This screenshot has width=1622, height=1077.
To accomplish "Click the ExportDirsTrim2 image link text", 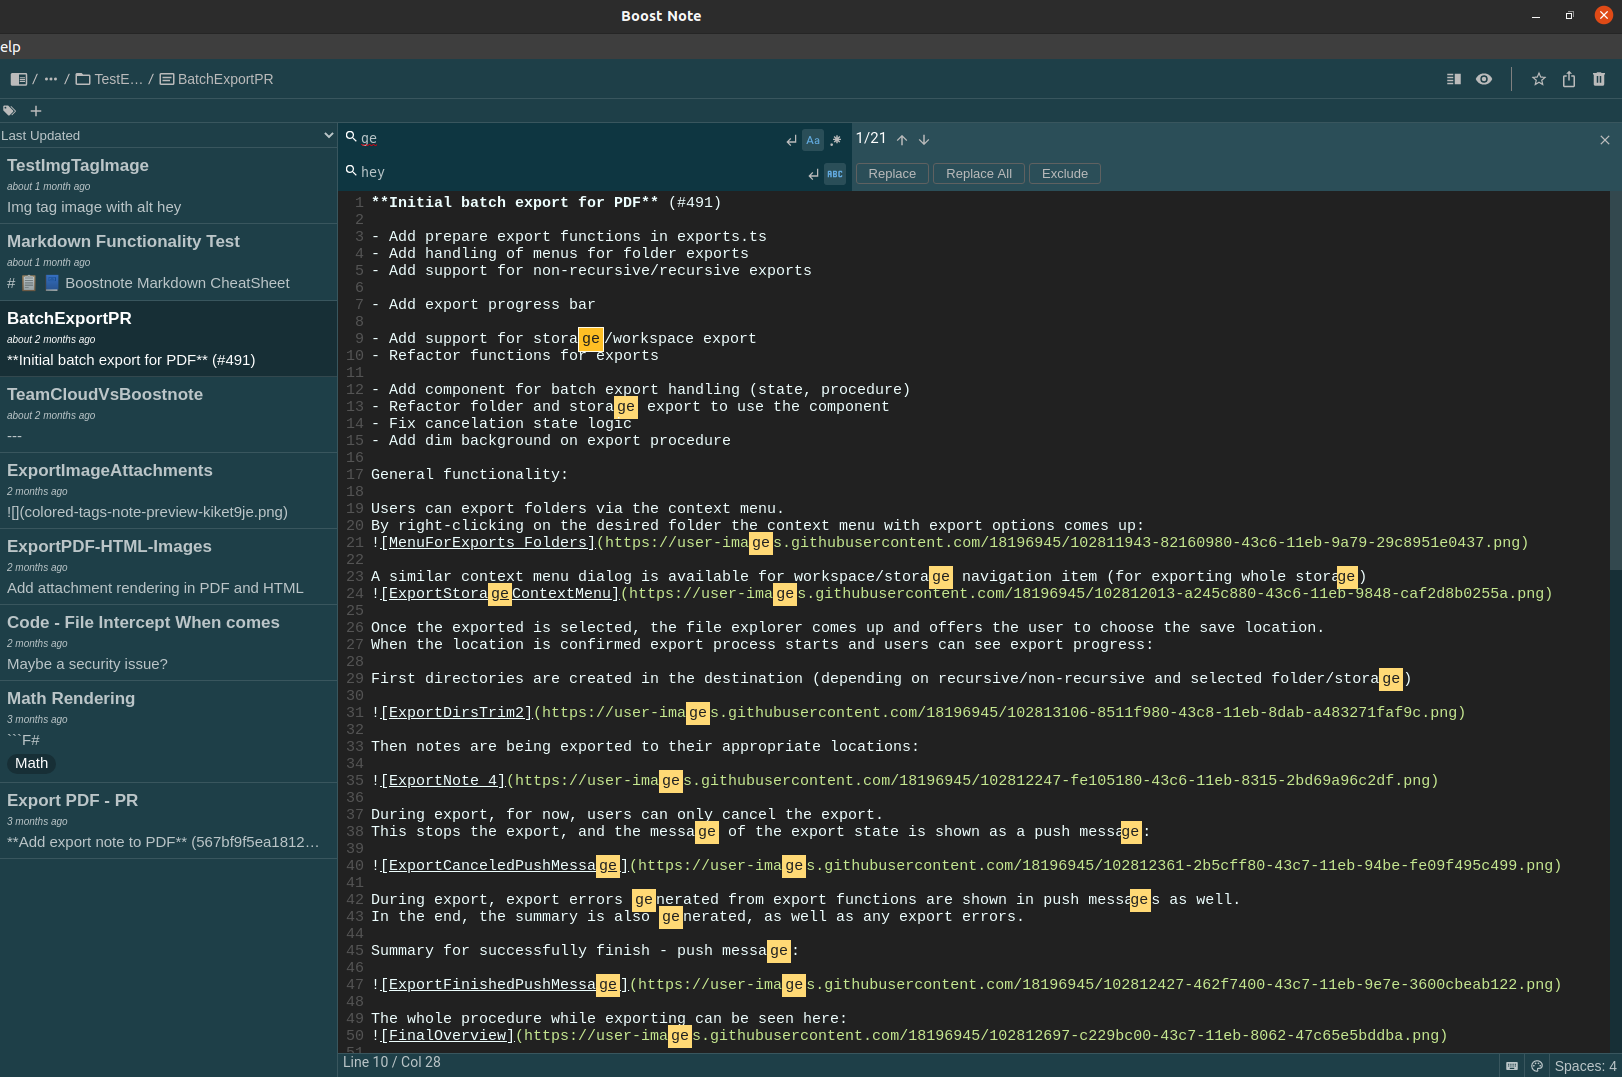I will [457, 713].
